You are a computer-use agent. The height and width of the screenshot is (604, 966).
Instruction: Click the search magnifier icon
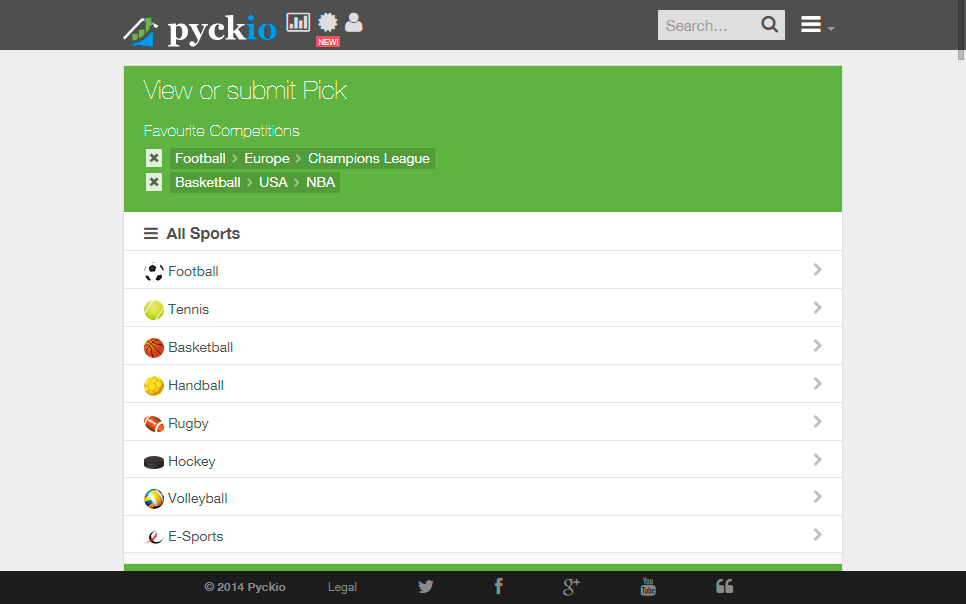point(769,25)
